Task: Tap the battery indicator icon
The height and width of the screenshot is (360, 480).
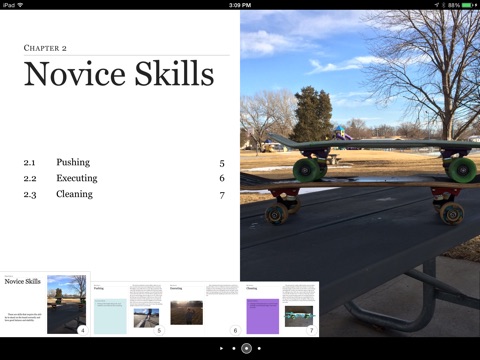Action: (467, 5)
